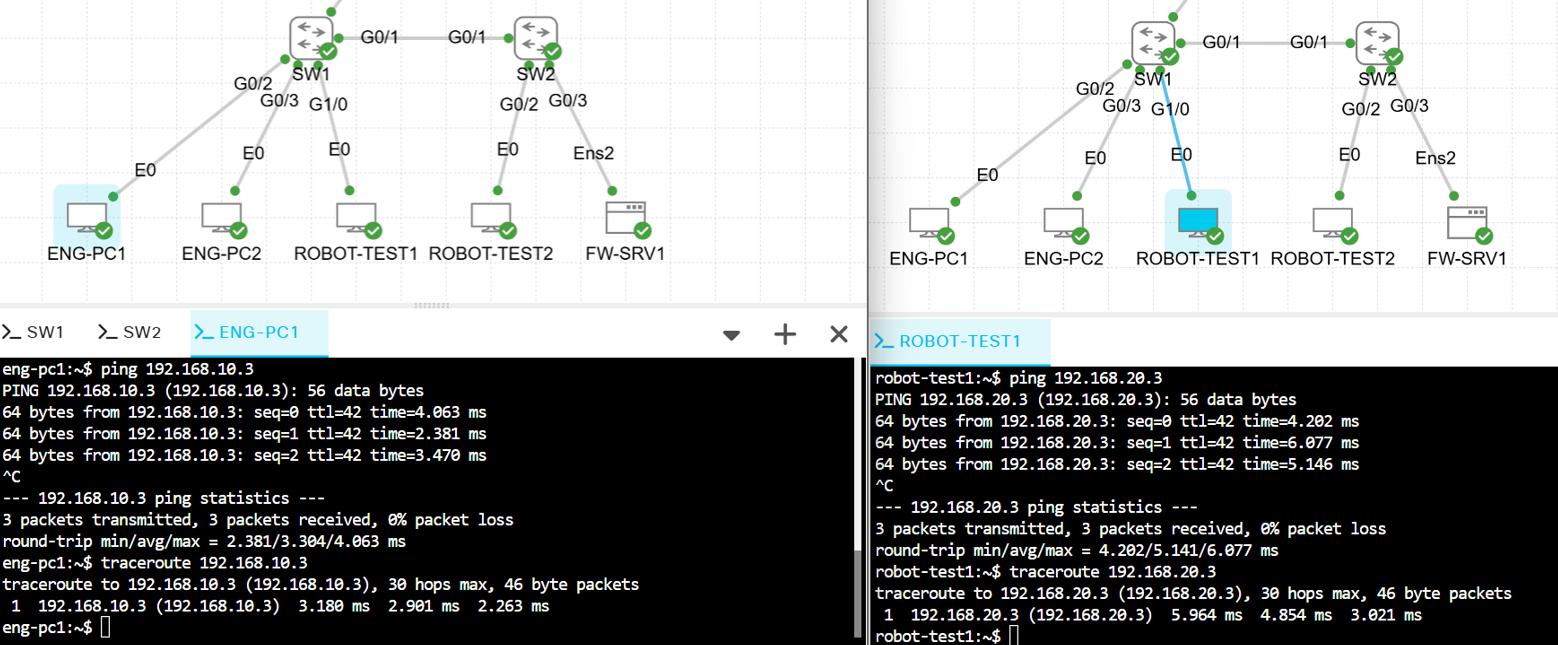Select FW-SRV1 server node in right topology
Screen dimensions: 1558x645
(x=1467, y=221)
